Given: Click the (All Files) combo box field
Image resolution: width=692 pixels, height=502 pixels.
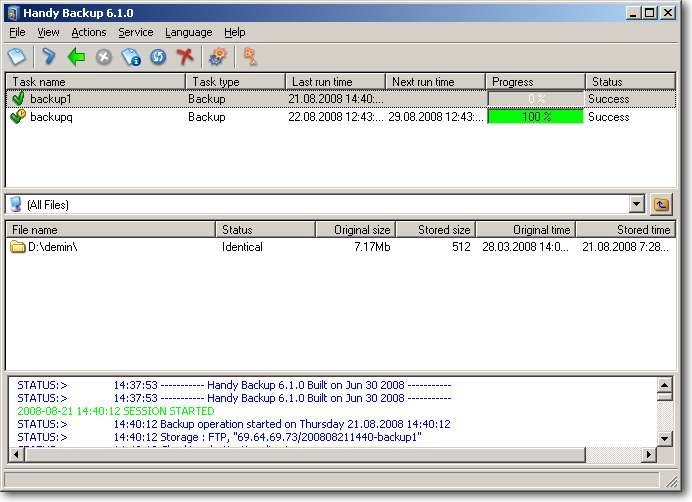Looking at the screenshot, I should click(325, 204).
